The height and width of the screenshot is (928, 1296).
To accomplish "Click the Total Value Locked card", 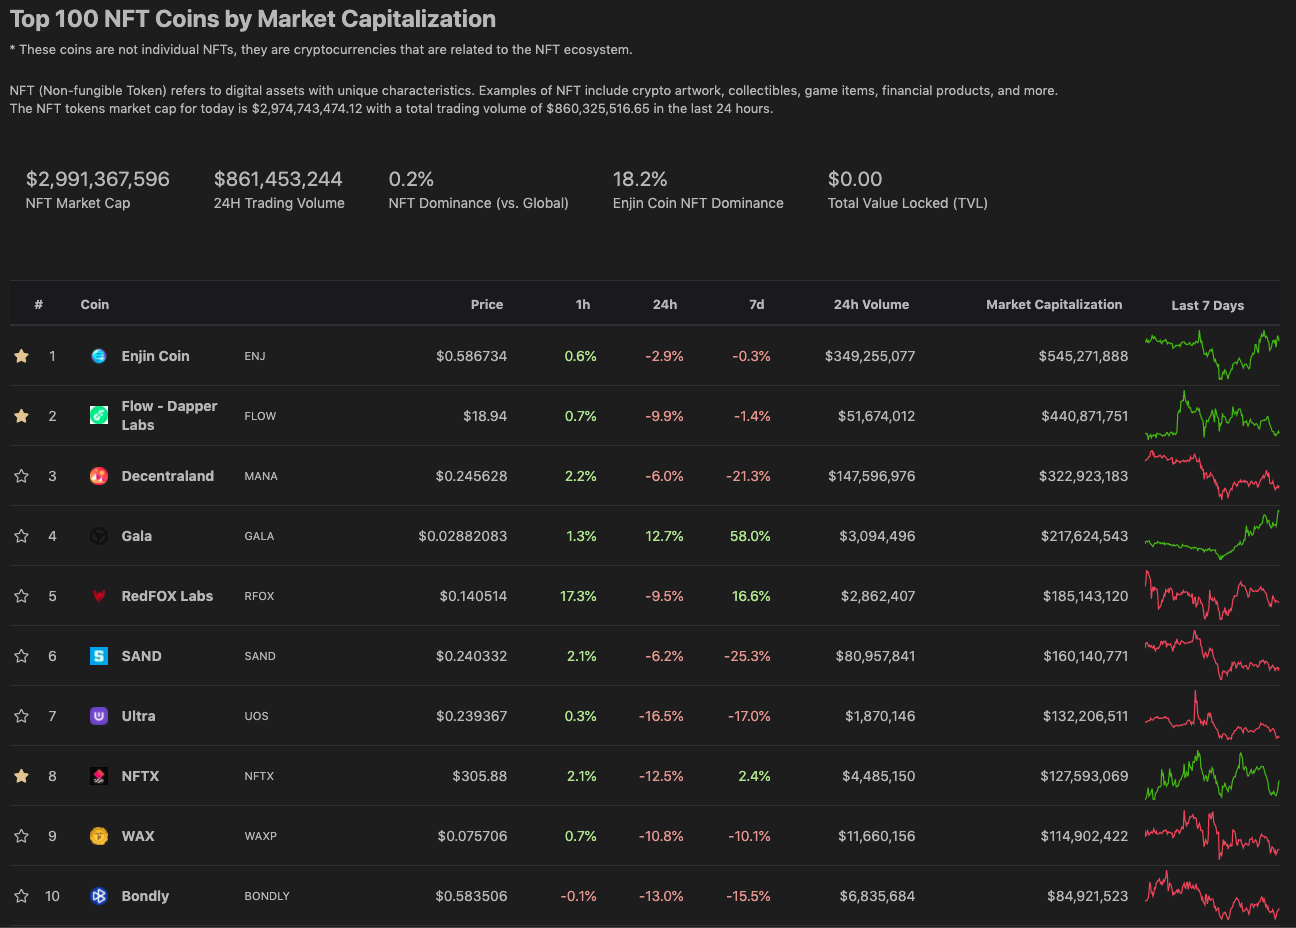I will click(908, 190).
